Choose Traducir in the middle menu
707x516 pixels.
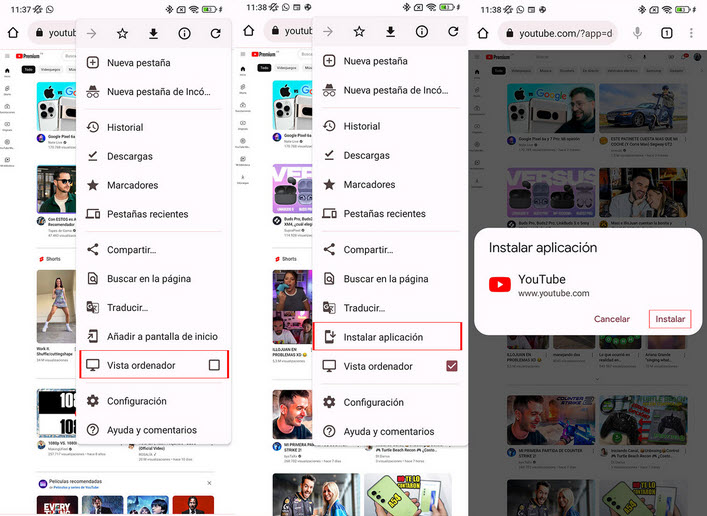point(390,308)
